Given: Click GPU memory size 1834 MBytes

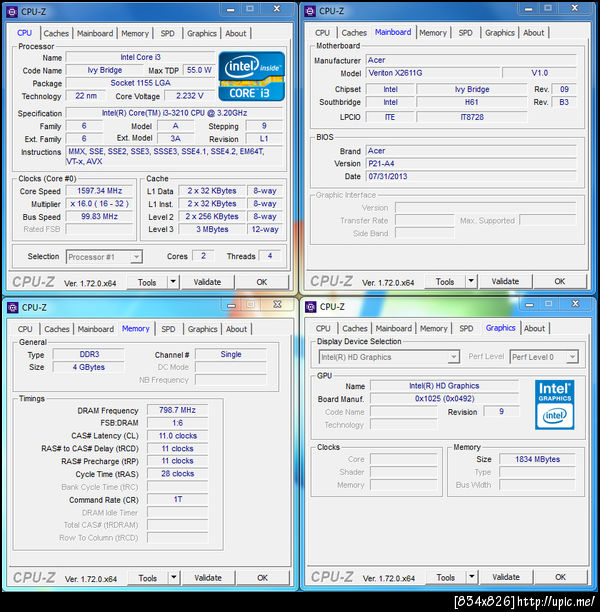Looking at the screenshot, I should (538, 459).
